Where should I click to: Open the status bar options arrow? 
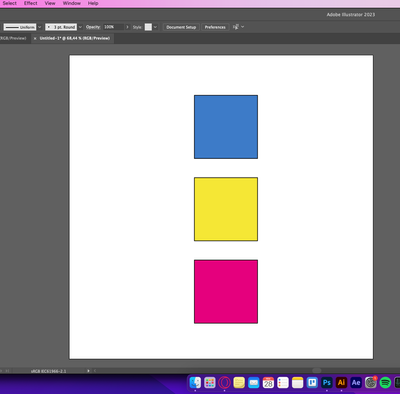88,371
